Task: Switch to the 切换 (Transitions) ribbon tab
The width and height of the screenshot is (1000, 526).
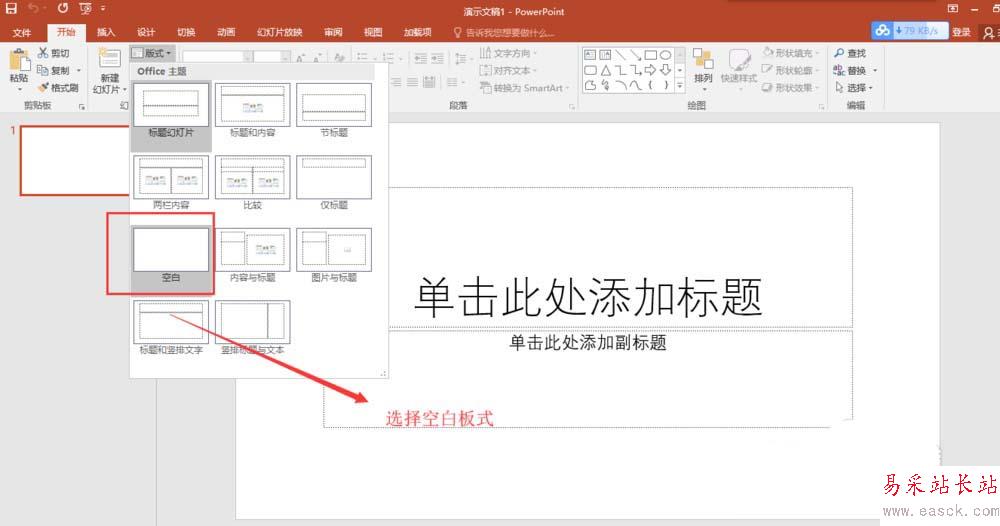Action: [186, 33]
